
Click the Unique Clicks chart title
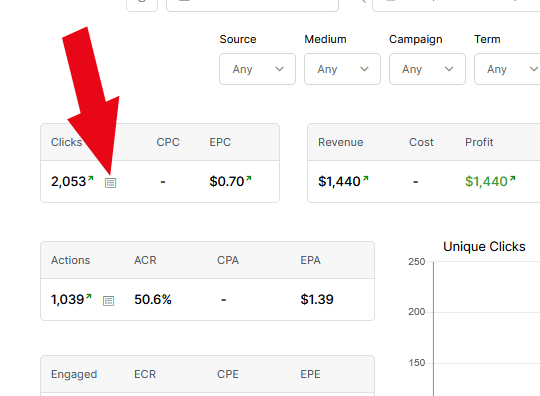484,247
